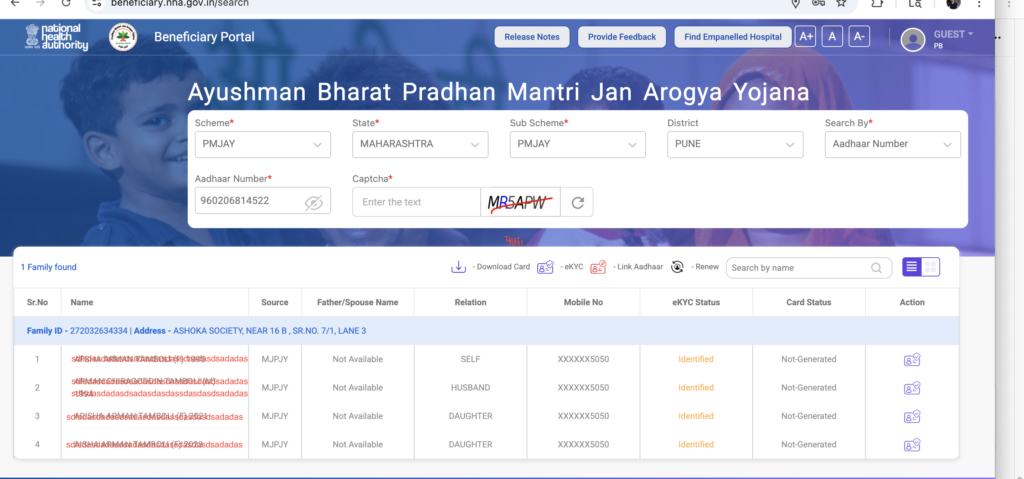Increase font size with A+ button

[x=806, y=37]
